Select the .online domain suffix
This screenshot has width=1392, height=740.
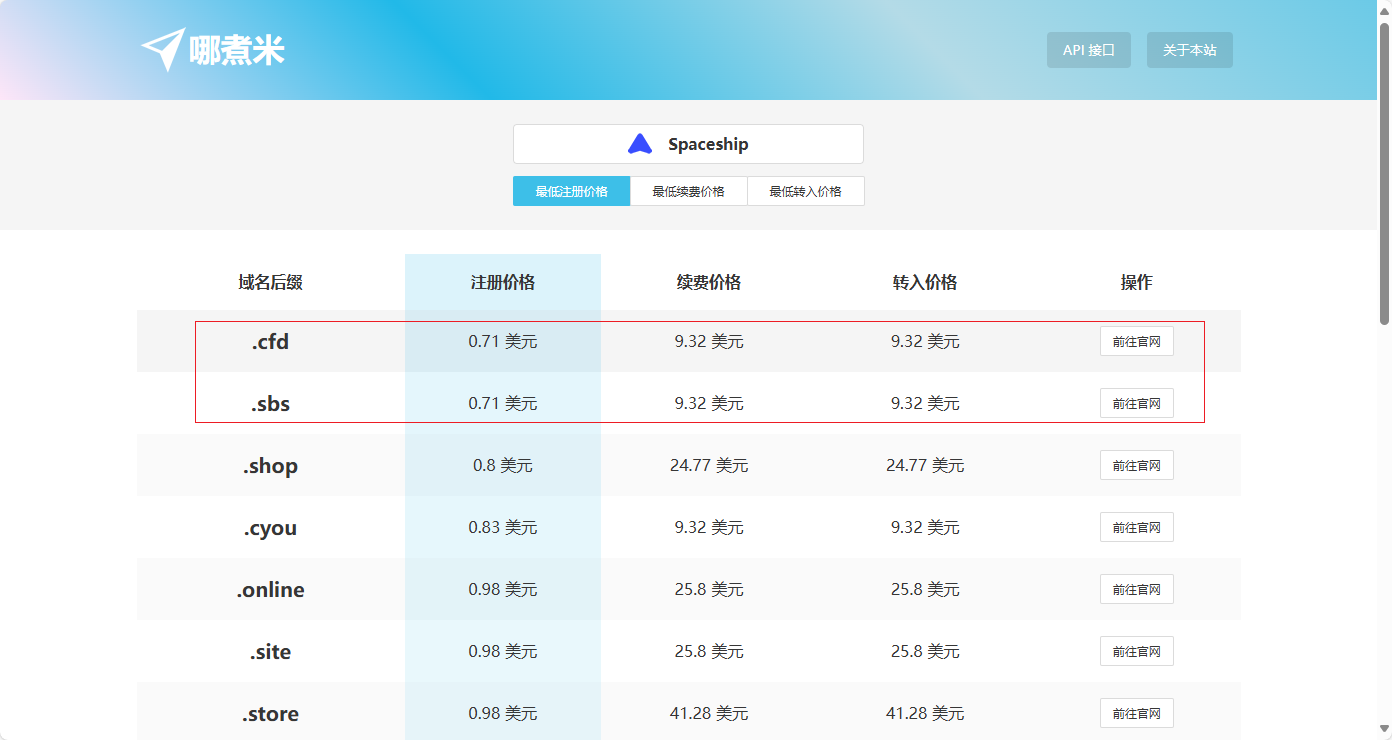270,590
